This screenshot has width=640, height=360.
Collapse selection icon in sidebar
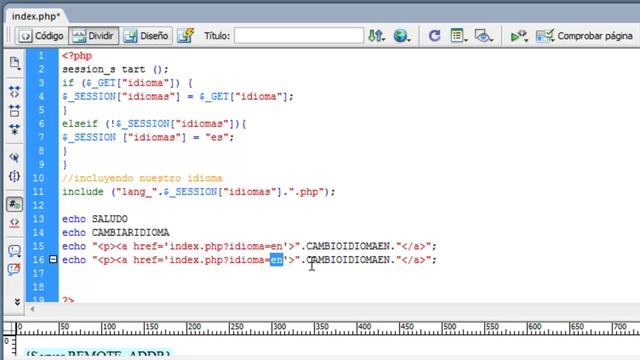(x=15, y=111)
